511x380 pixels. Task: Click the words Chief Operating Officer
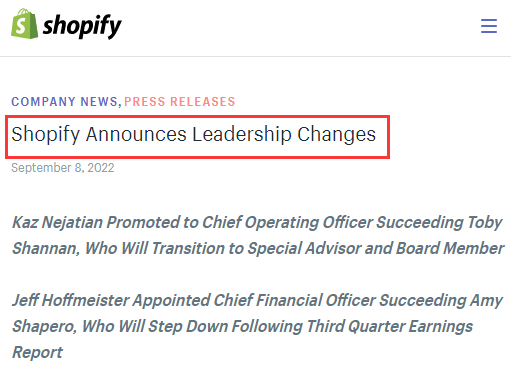click(x=287, y=222)
